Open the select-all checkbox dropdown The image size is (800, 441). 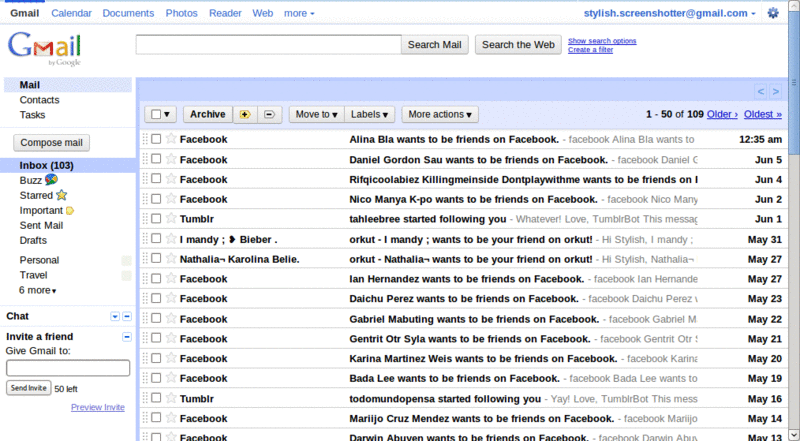coord(161,114)
